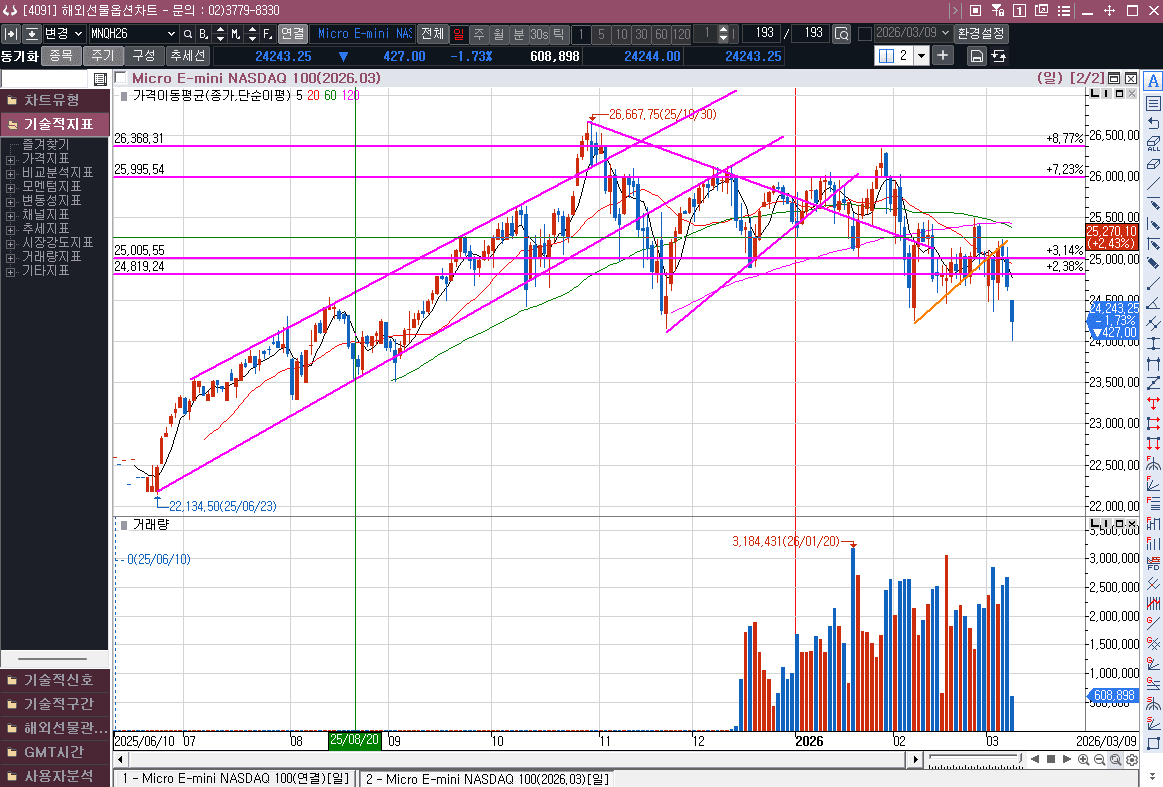Viewport: 1163px width, 787px height.
Task: Toggle the 연결 continuous contract button
Action: coord(292,34)
